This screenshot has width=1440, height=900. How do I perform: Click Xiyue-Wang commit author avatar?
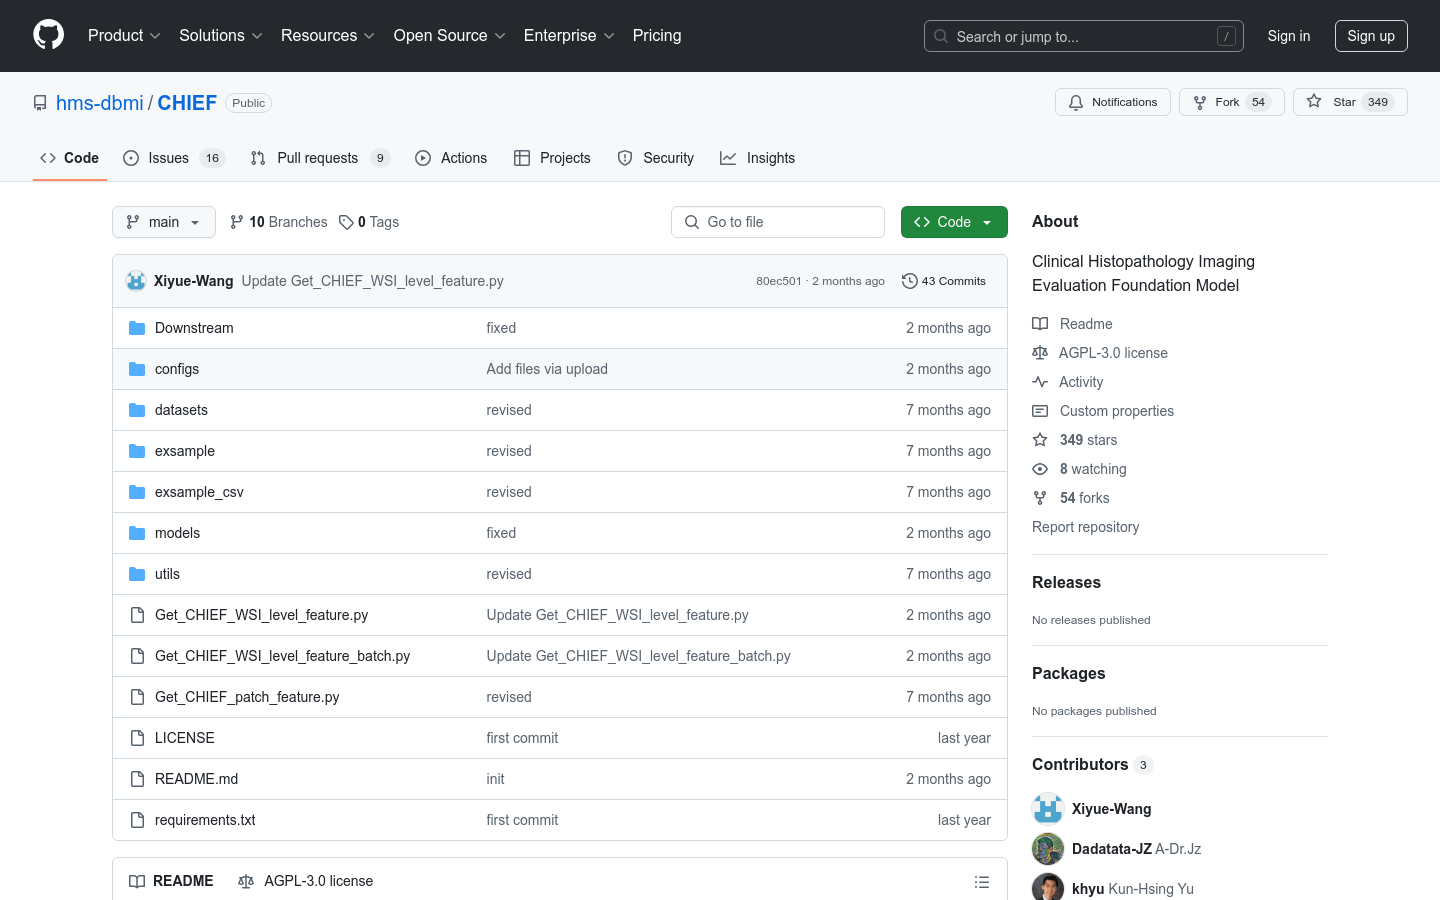pyautogui.click(x=136, y=281)
